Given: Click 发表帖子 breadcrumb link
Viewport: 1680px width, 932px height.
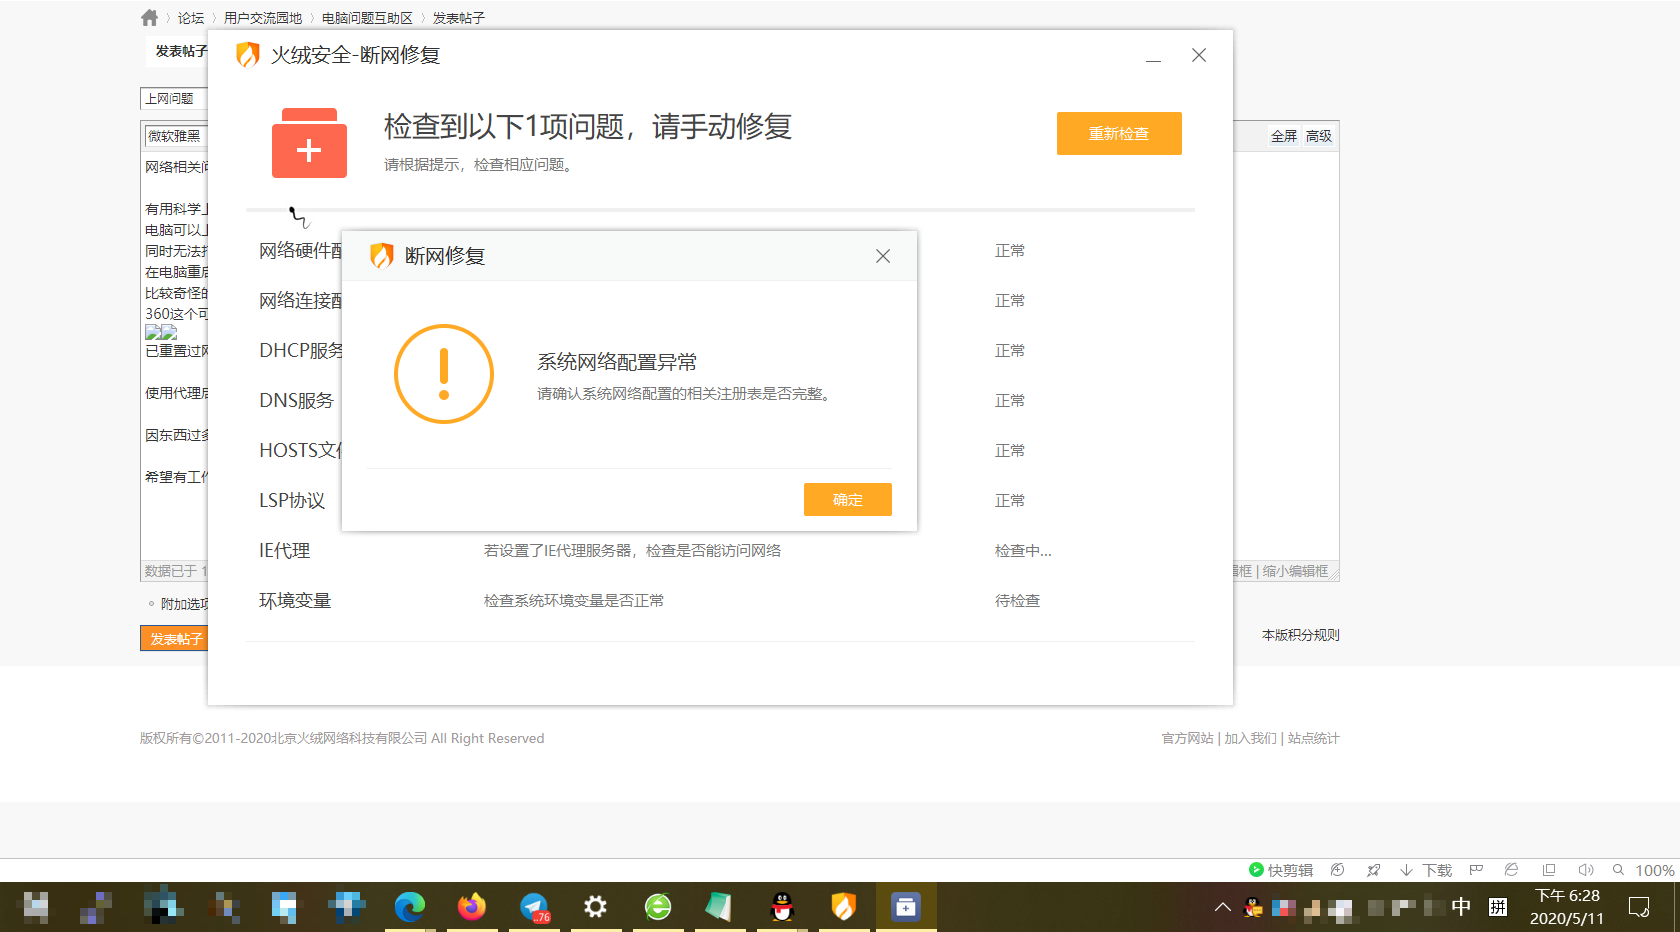Looking at the screenshot, I should (459, 18).
